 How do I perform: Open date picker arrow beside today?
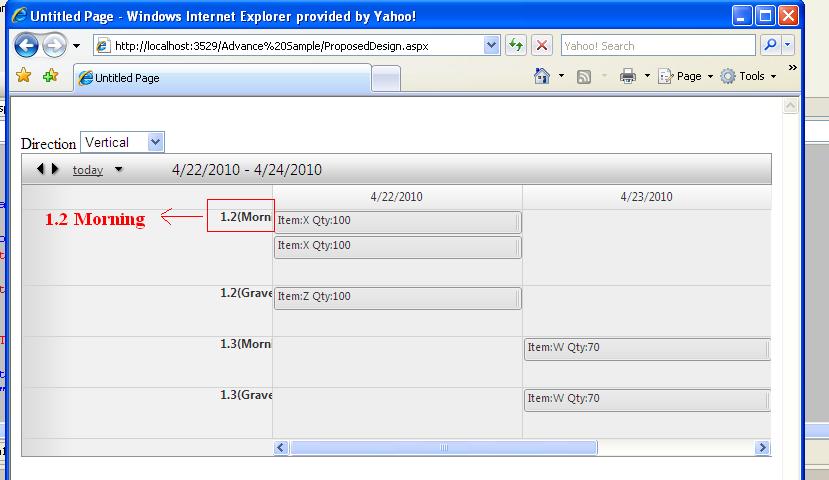(119, 170)
